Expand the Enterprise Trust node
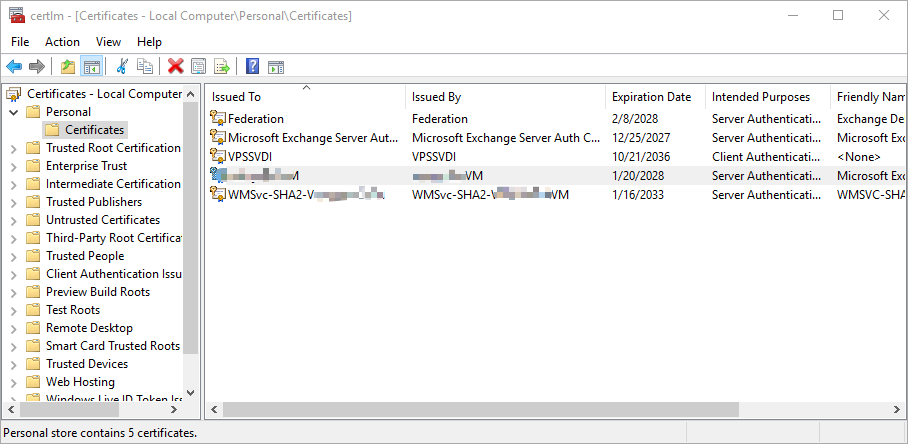The image size is (908, 444). 13,166
